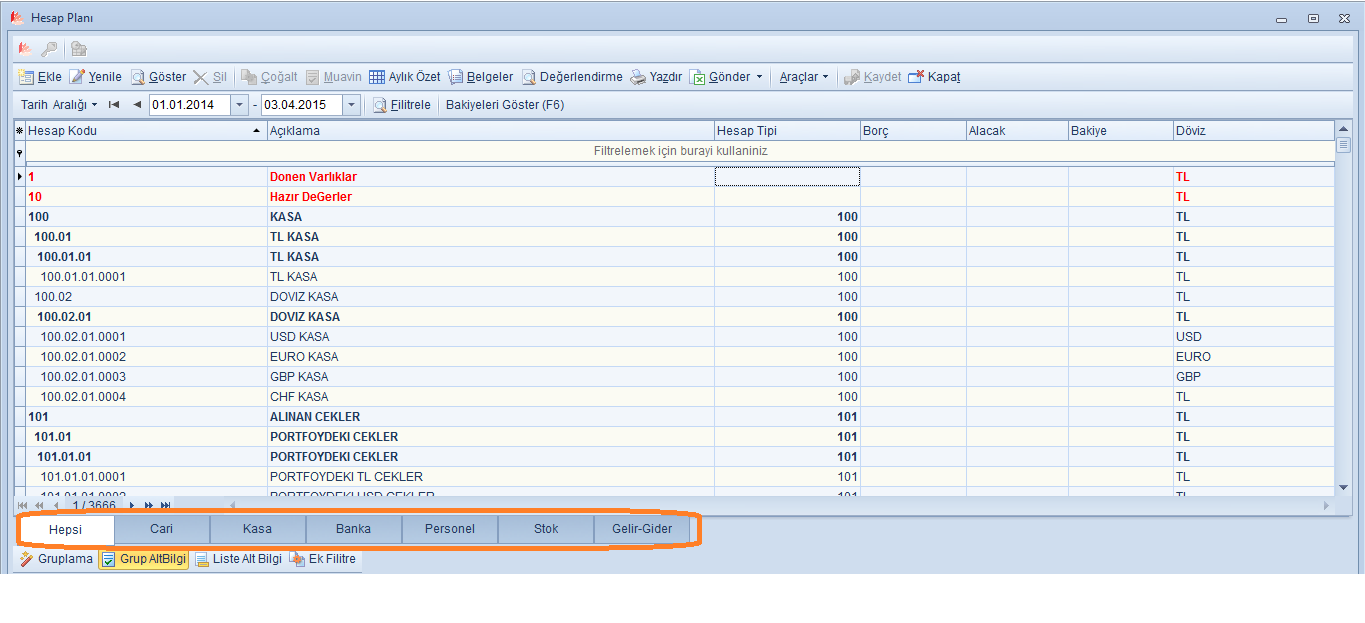Screen dimensions: 1365x623
Task: Click the key icon in top toolbar
Action: (x=49, y=48)
